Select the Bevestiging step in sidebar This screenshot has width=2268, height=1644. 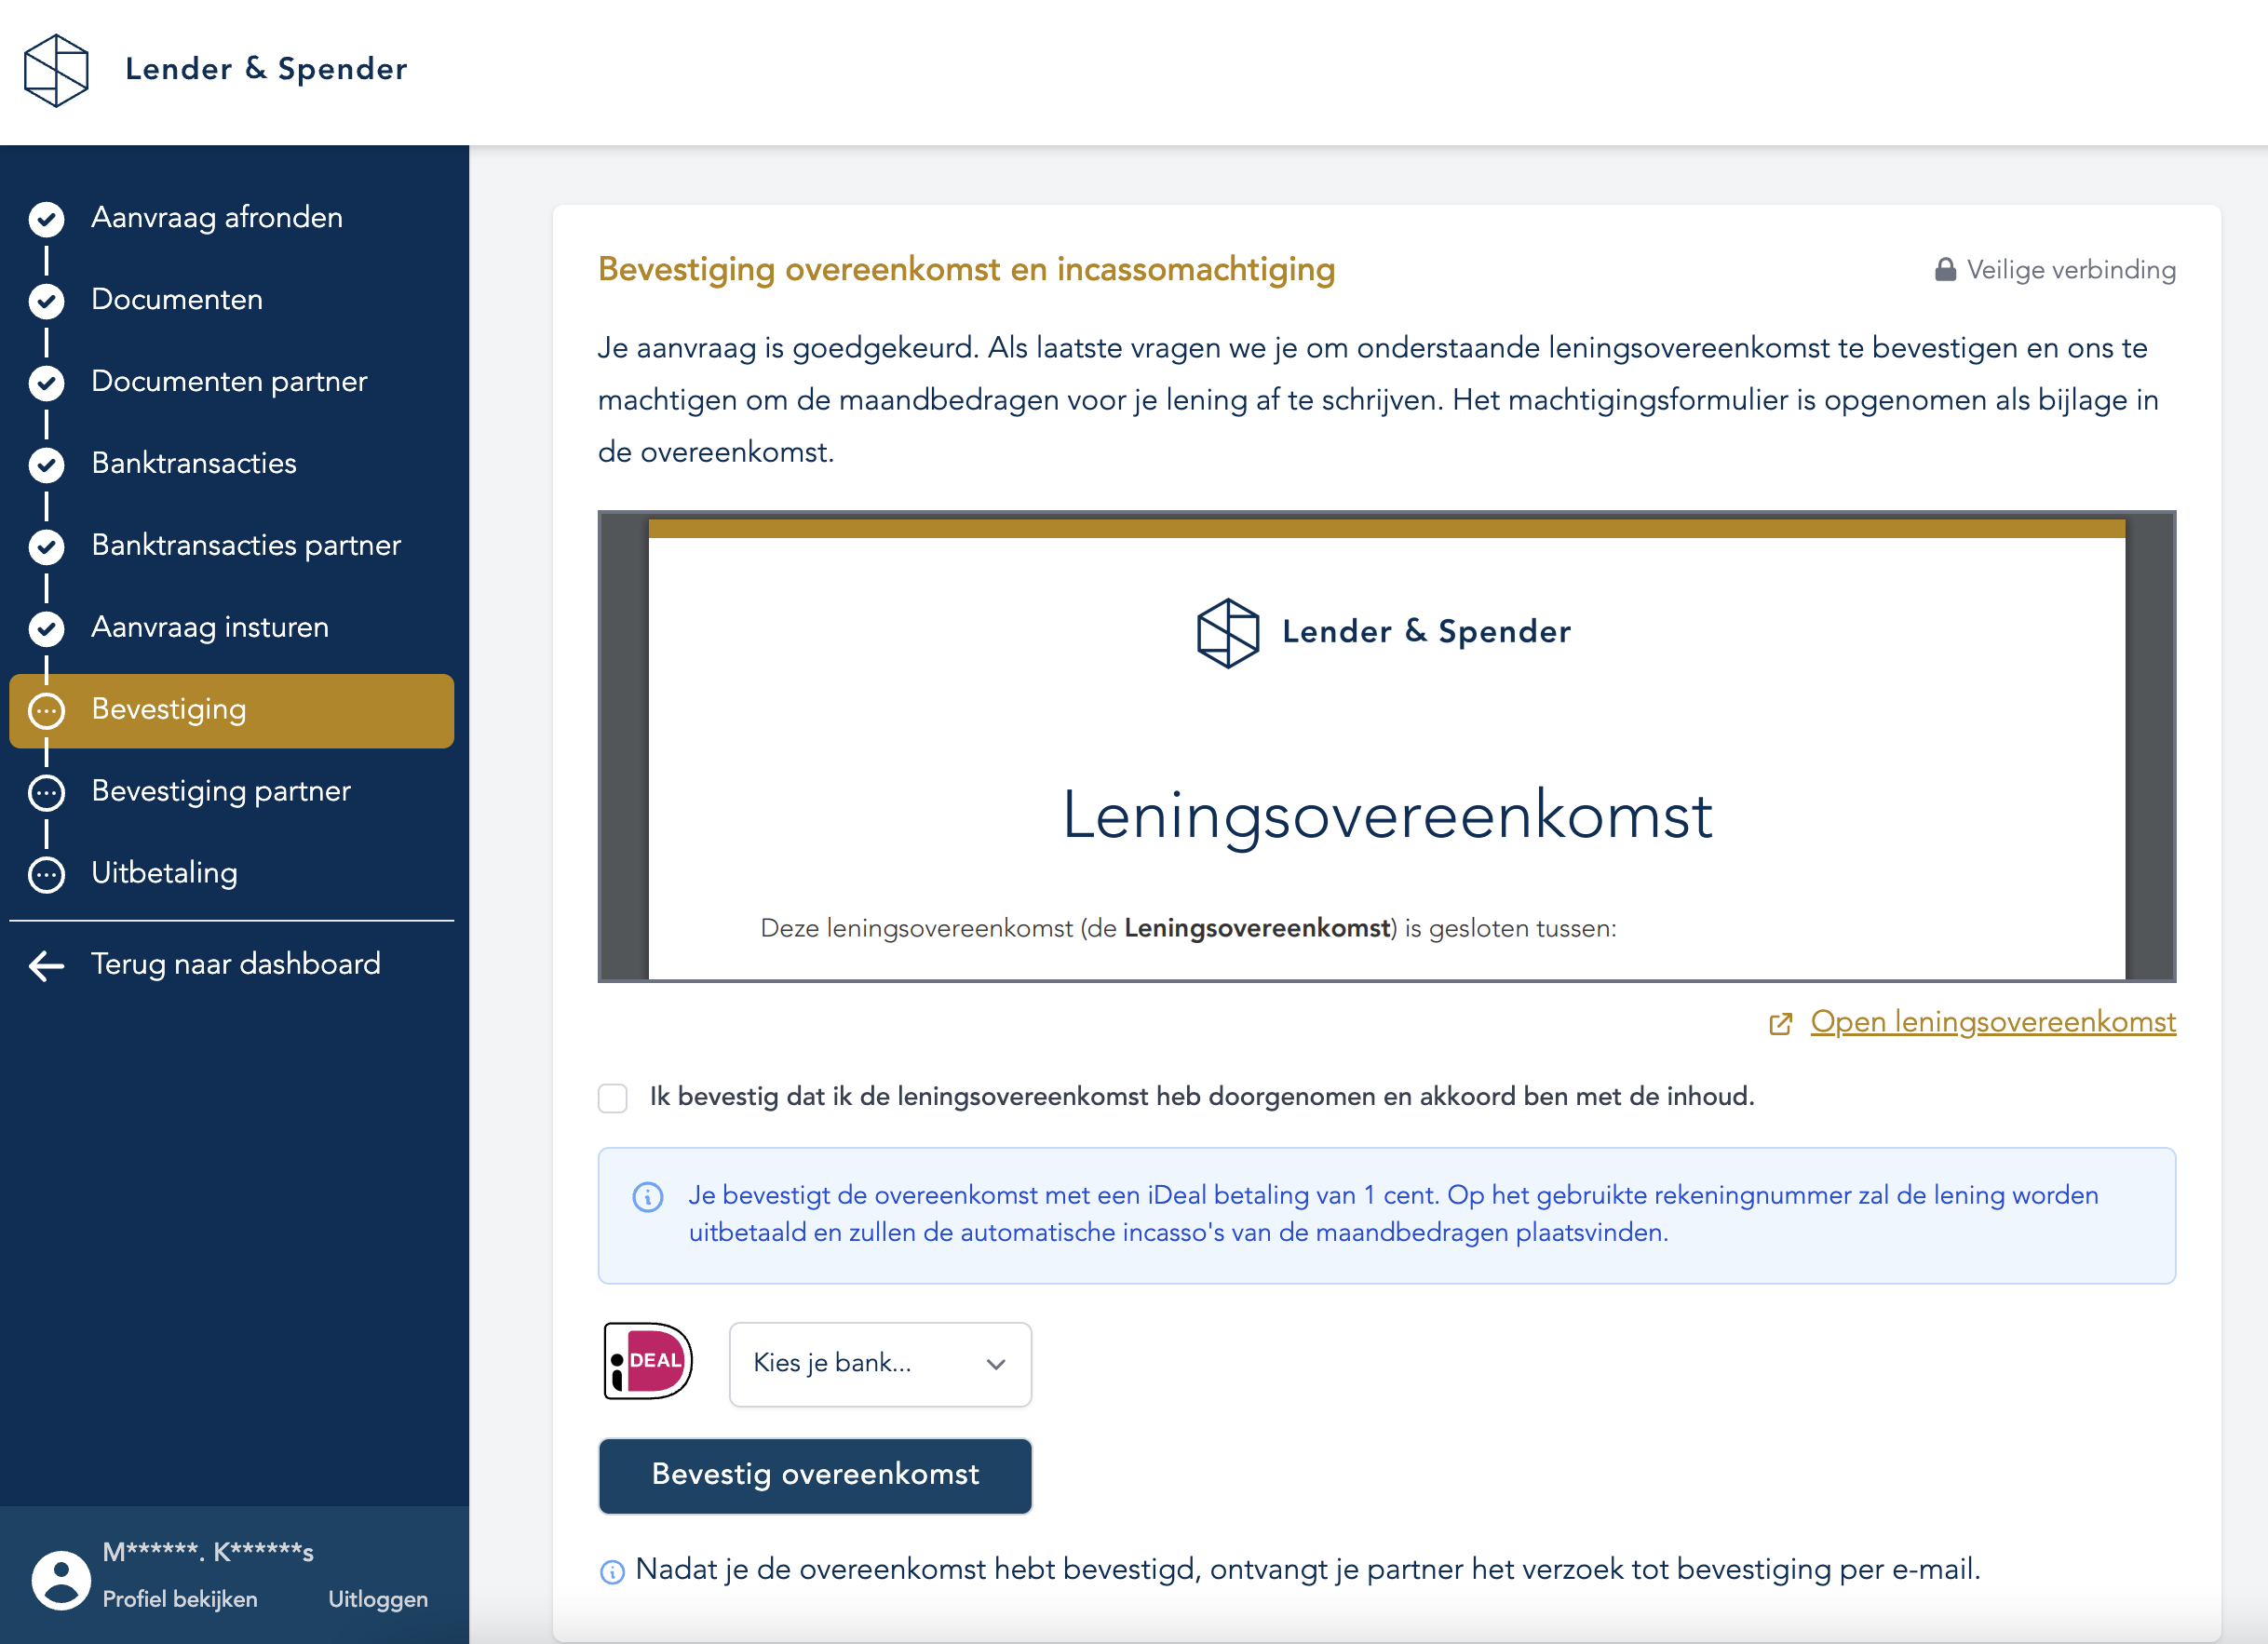tap(232, 710)
